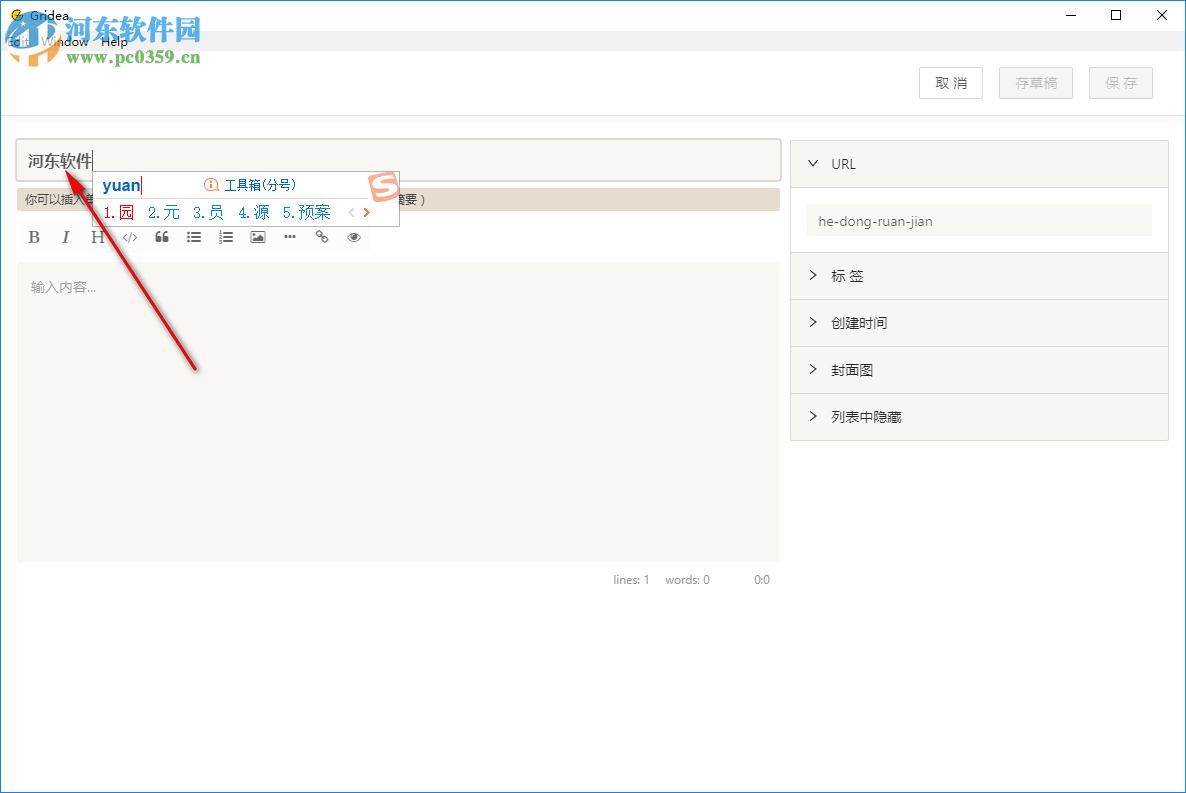The height and width of the screenshot is (793, 1186).
Task: Insert a hyperlink using the chain icon
Action: 321,237
